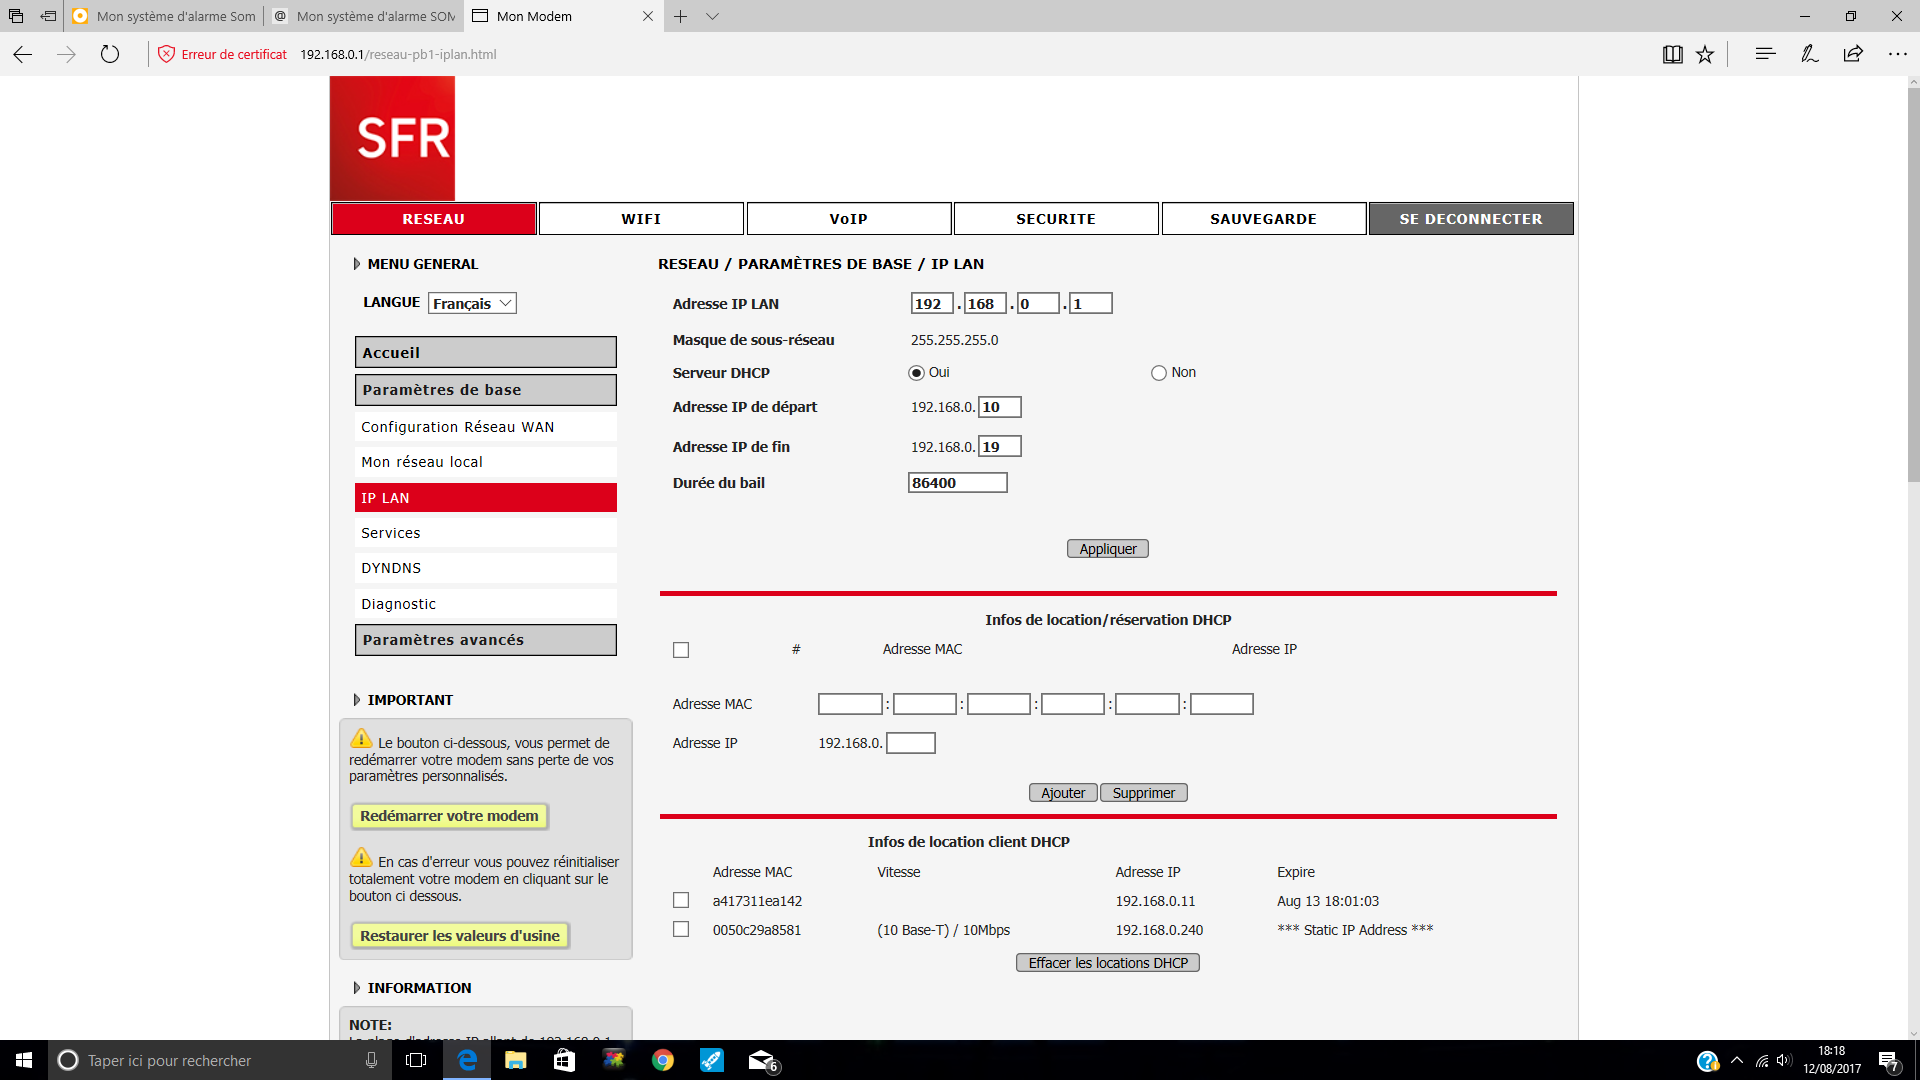Click the Adresse IP de départ field
The image size is (1920, 1080).
coord(1000,407)
